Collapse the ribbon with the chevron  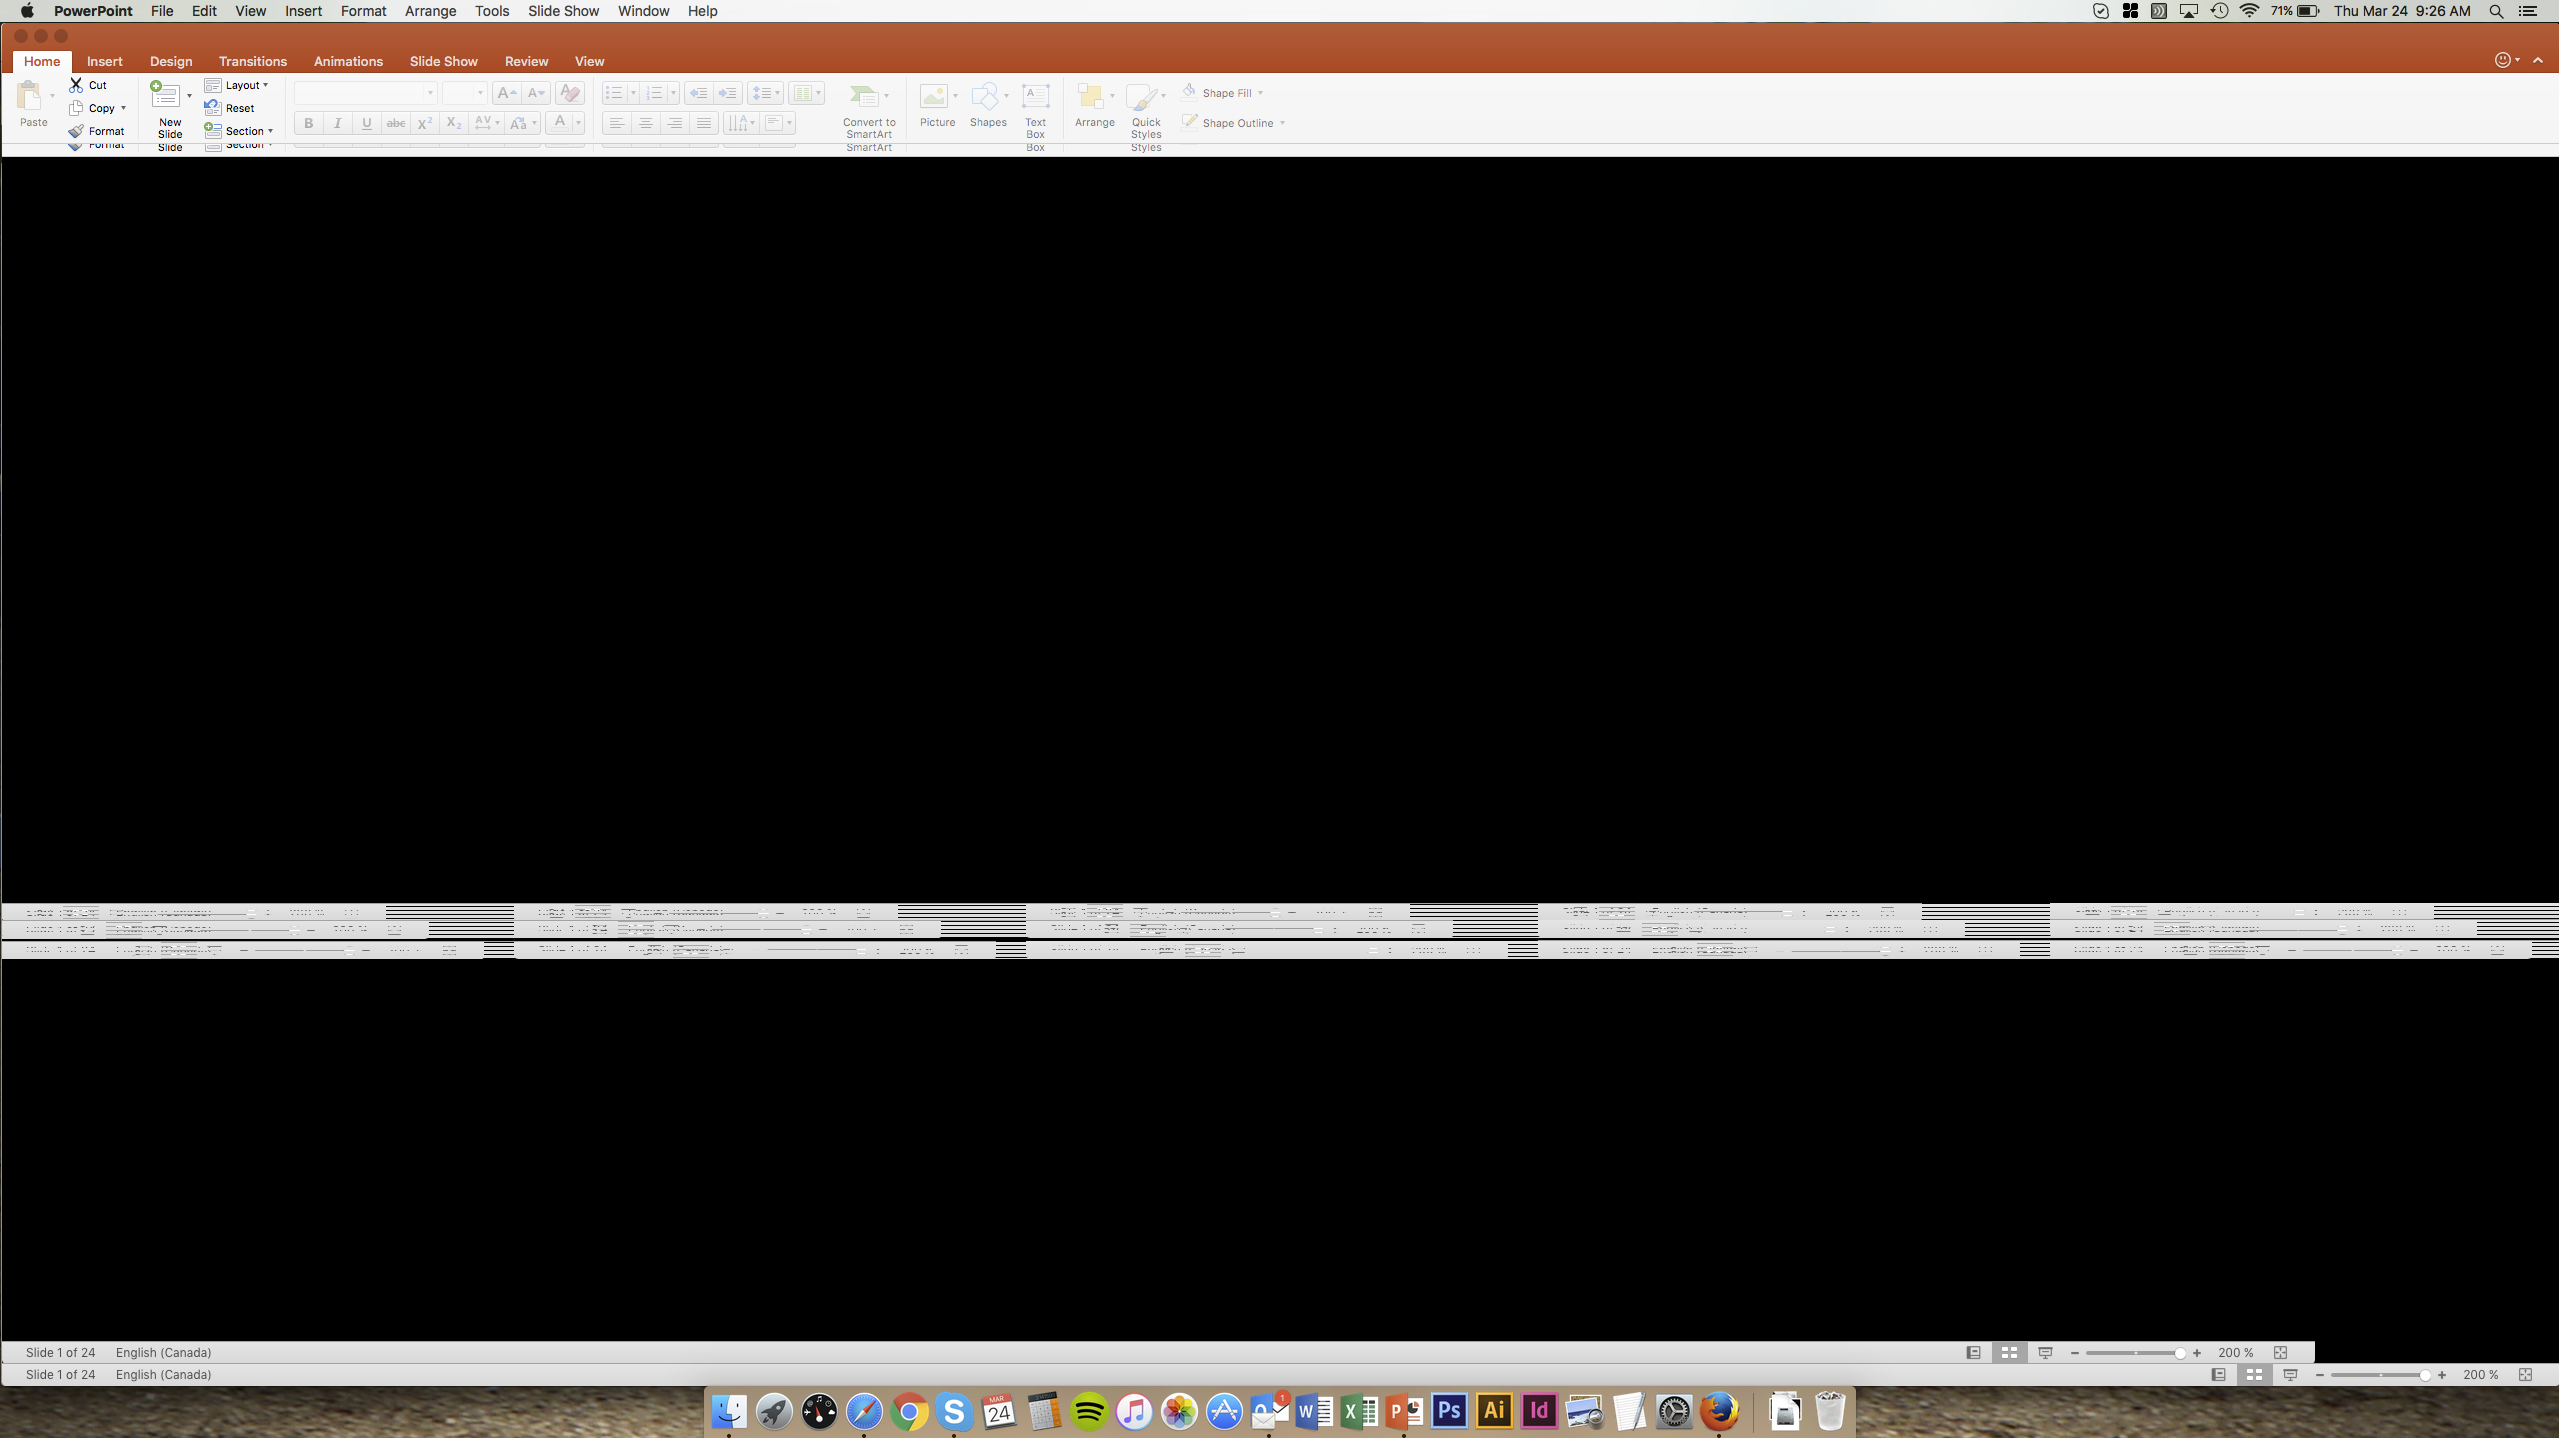(2538, 60)
